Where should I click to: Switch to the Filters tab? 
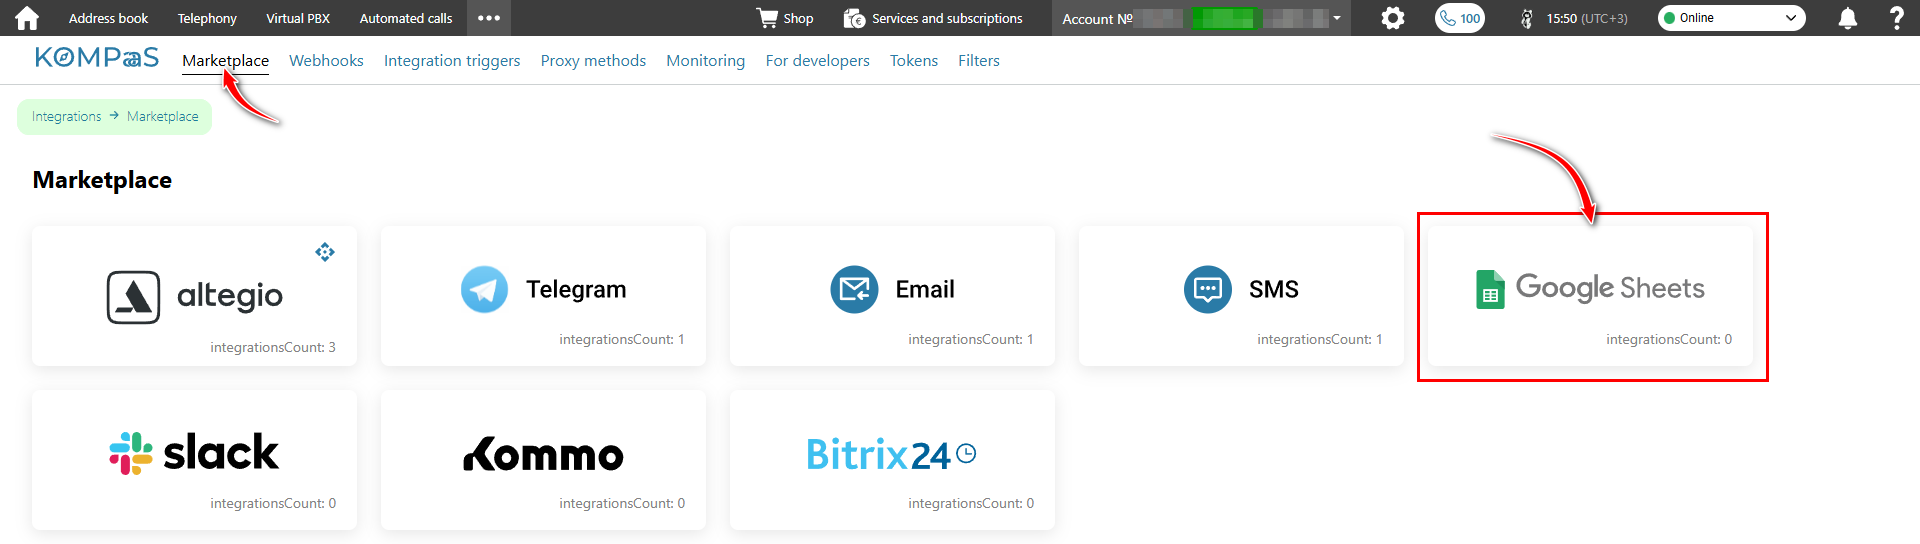pos(979,61)
